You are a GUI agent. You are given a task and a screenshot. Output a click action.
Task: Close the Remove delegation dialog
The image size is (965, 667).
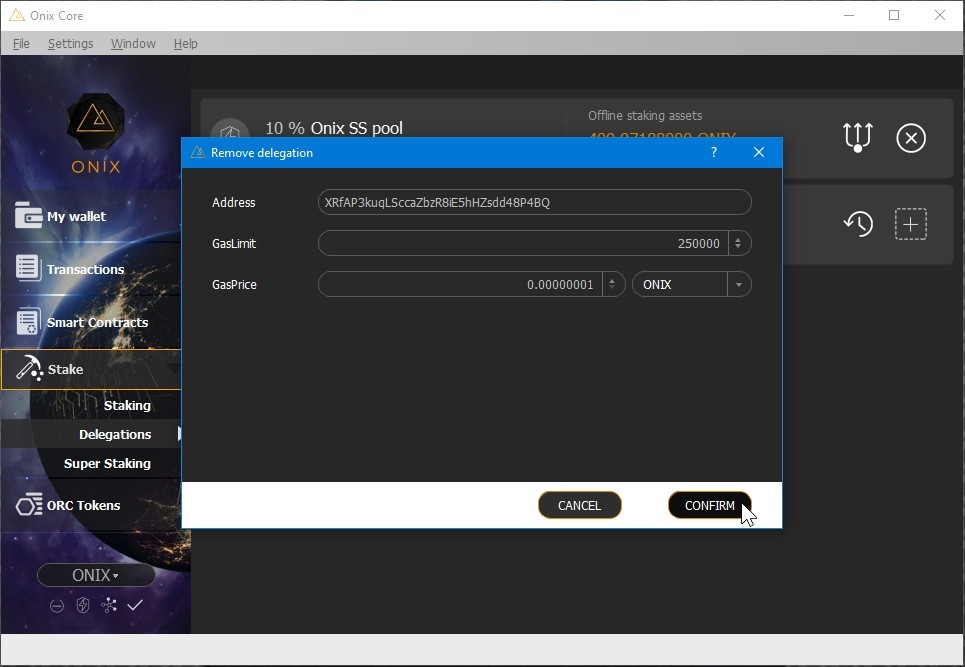tap(759, 152)
